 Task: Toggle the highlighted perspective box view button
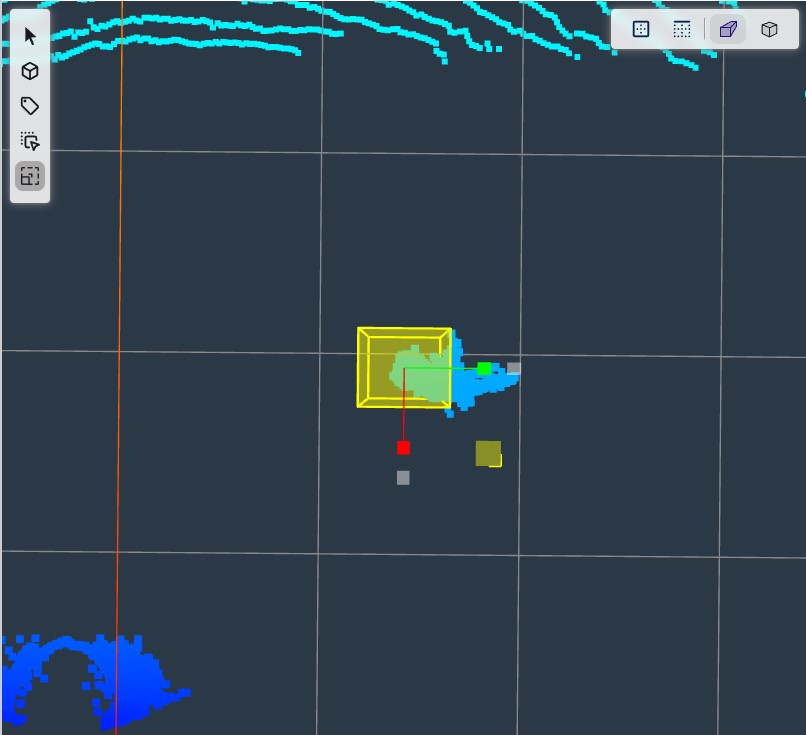728,30
